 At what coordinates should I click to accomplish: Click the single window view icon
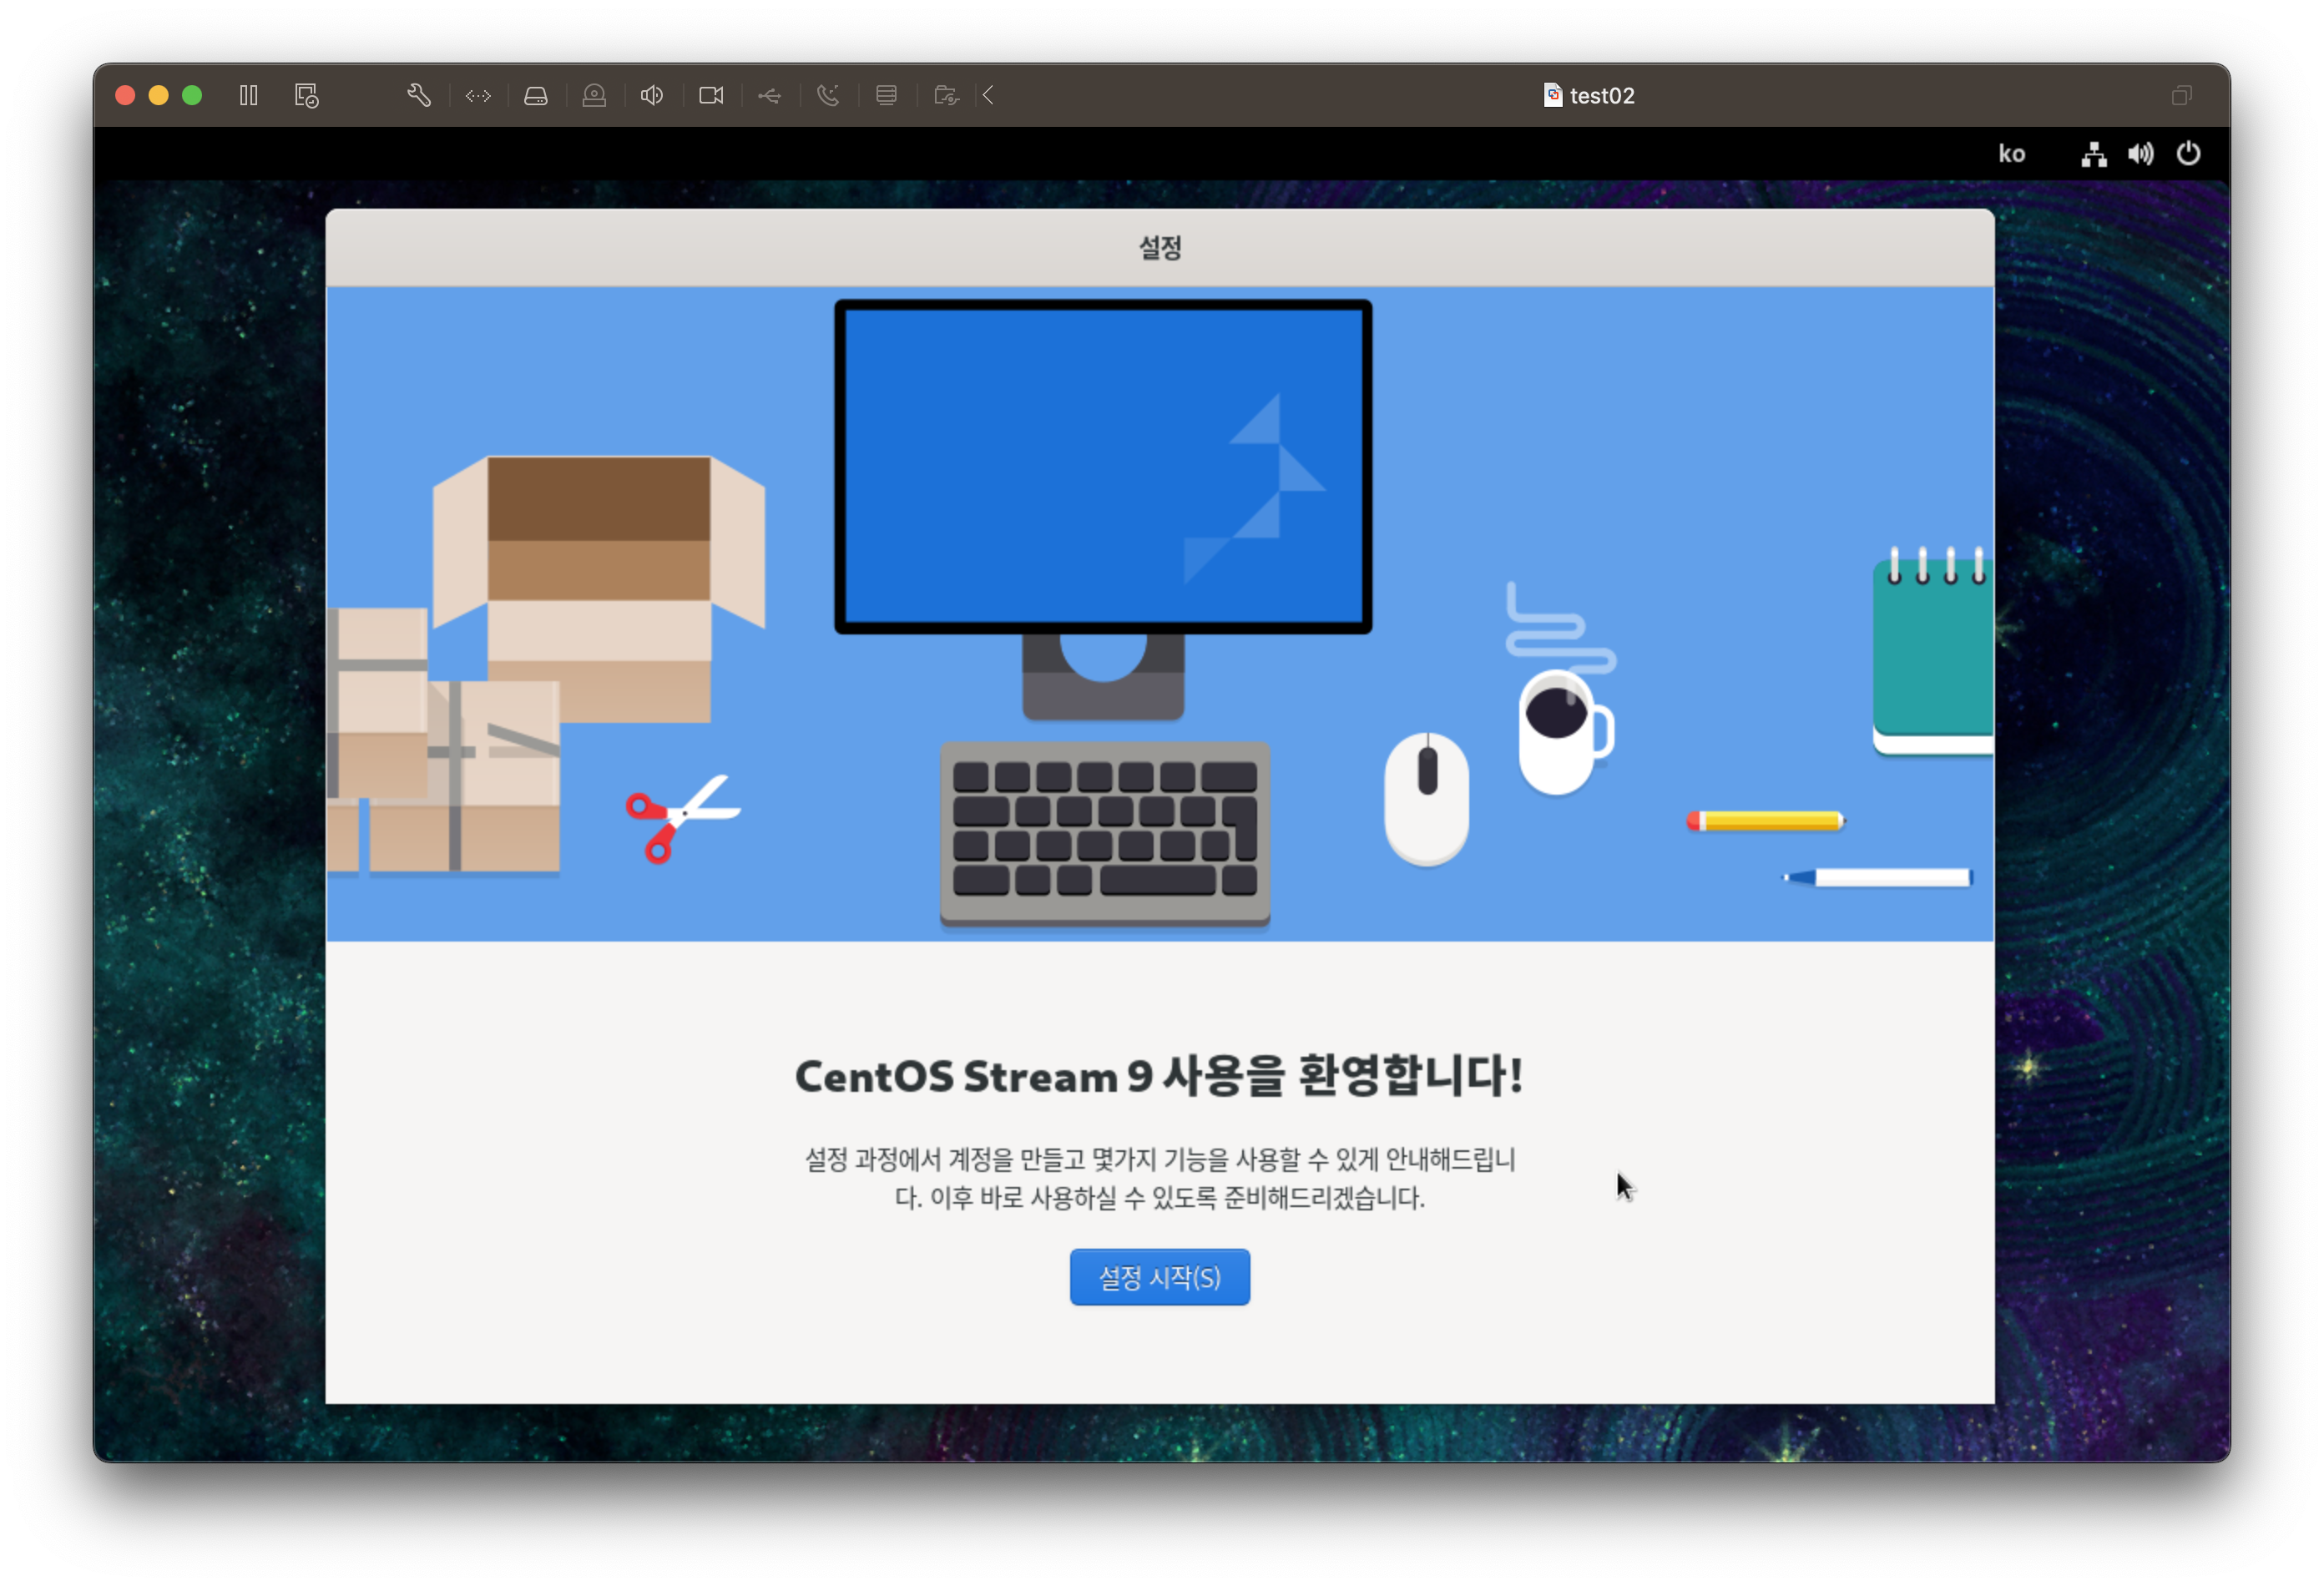click(2181, 95)
